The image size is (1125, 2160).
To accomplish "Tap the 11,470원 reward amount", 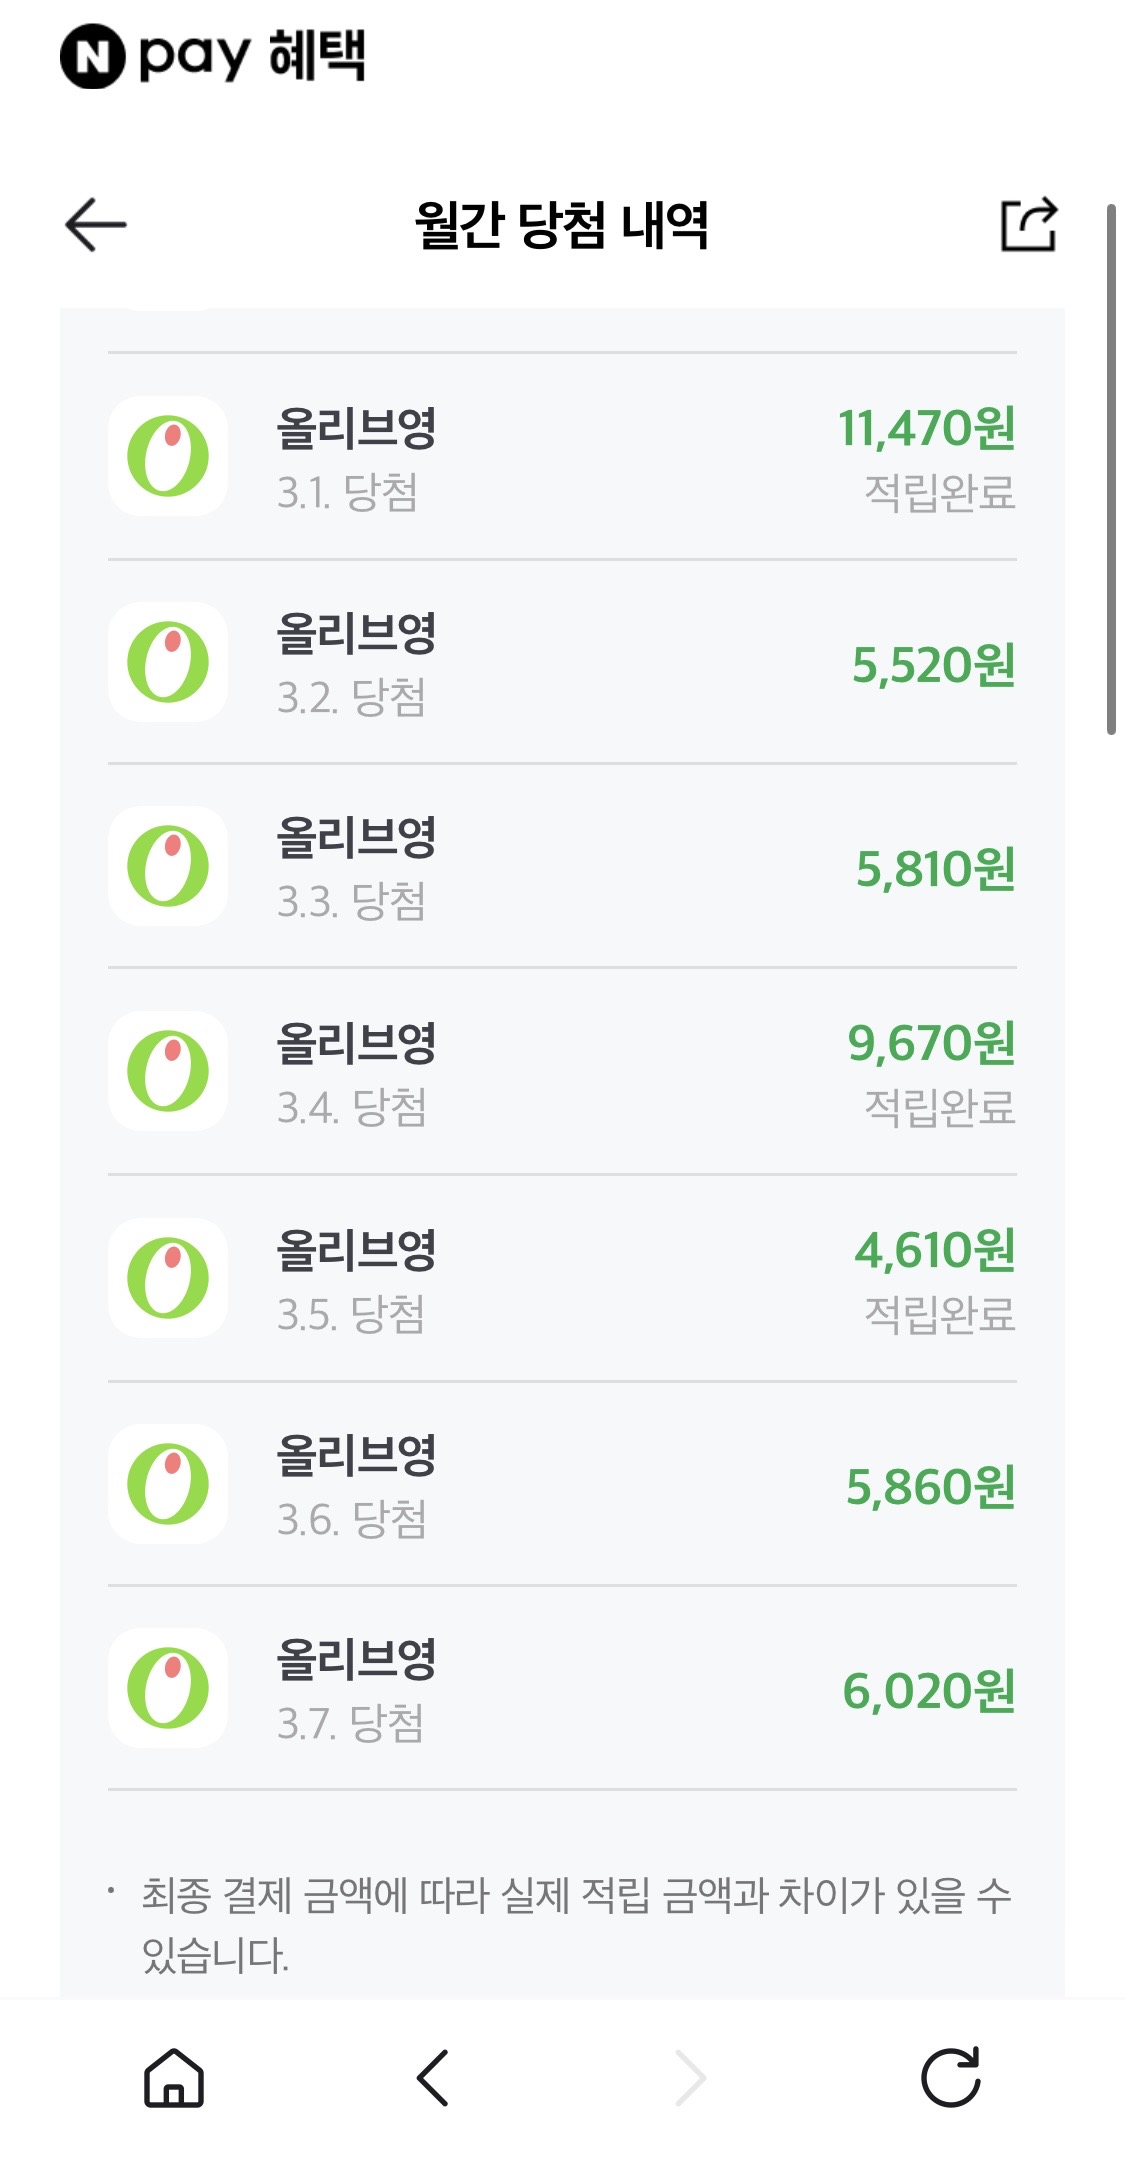I will coord(926,428).
